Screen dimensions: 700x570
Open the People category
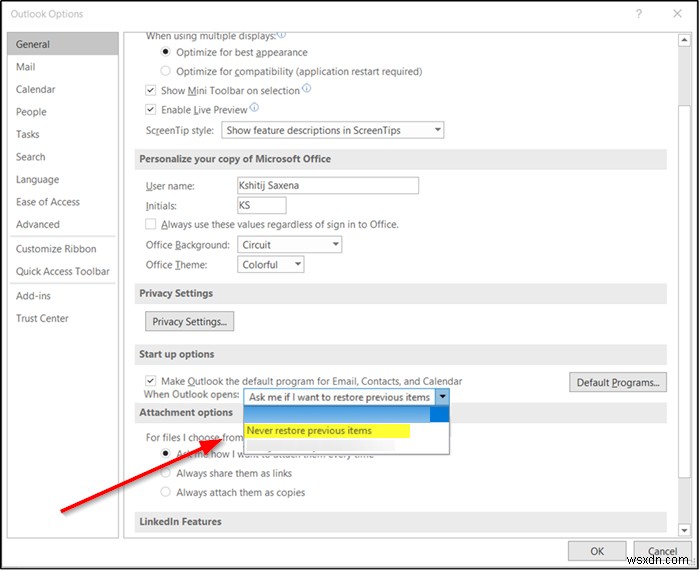(63, 112)
